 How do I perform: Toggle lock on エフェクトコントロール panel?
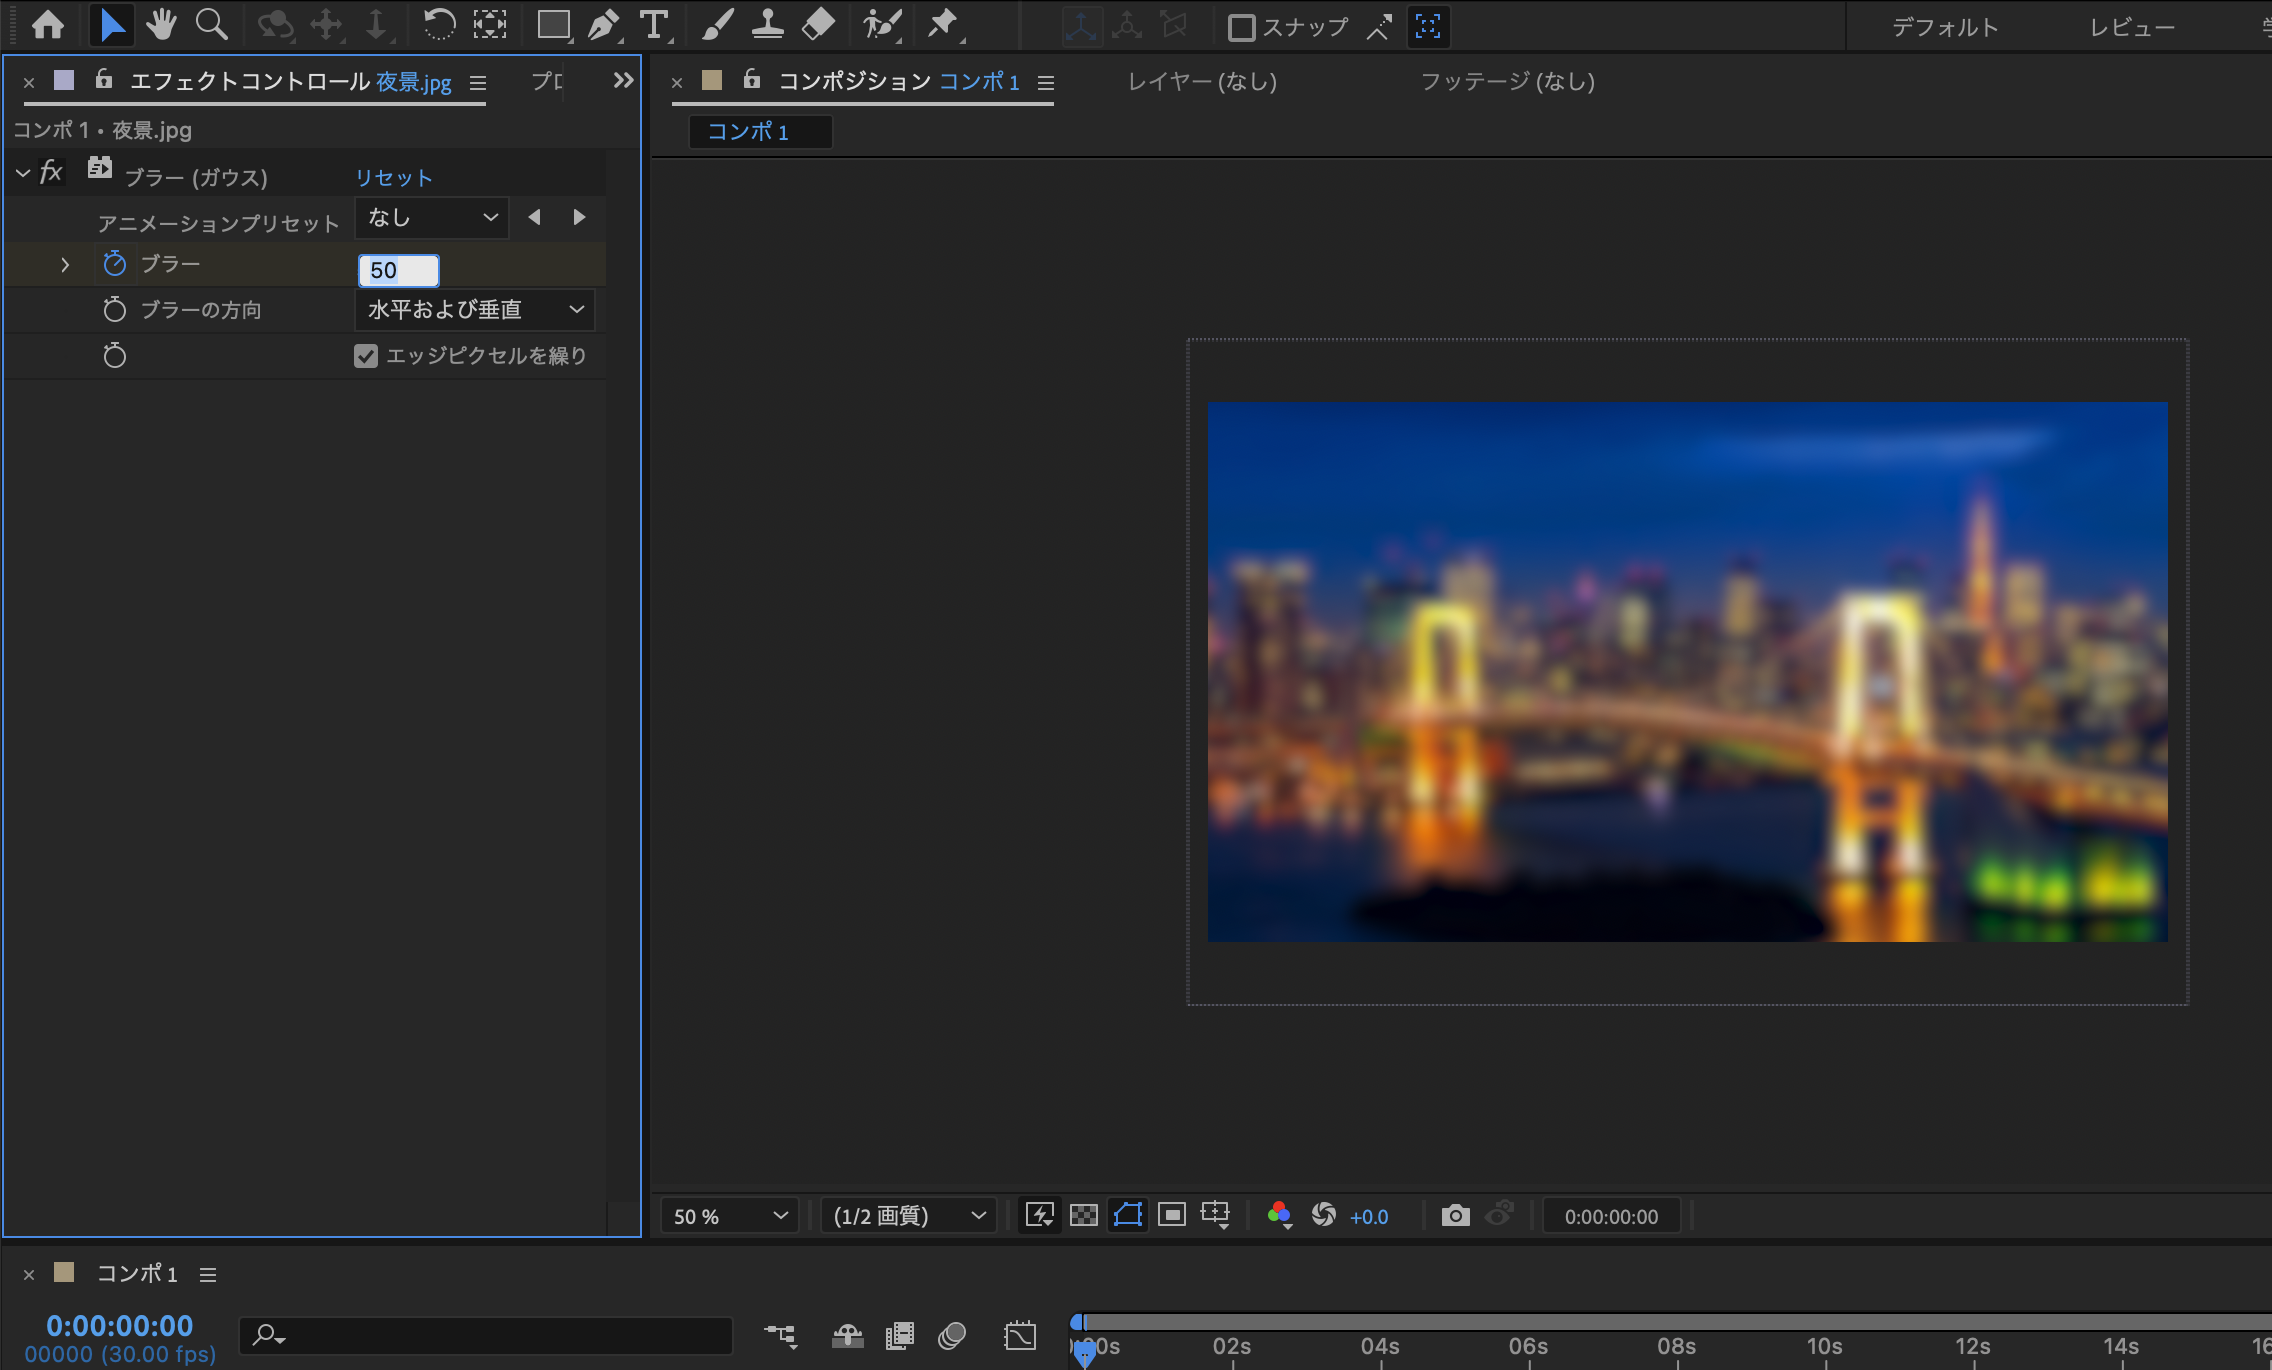104,79
